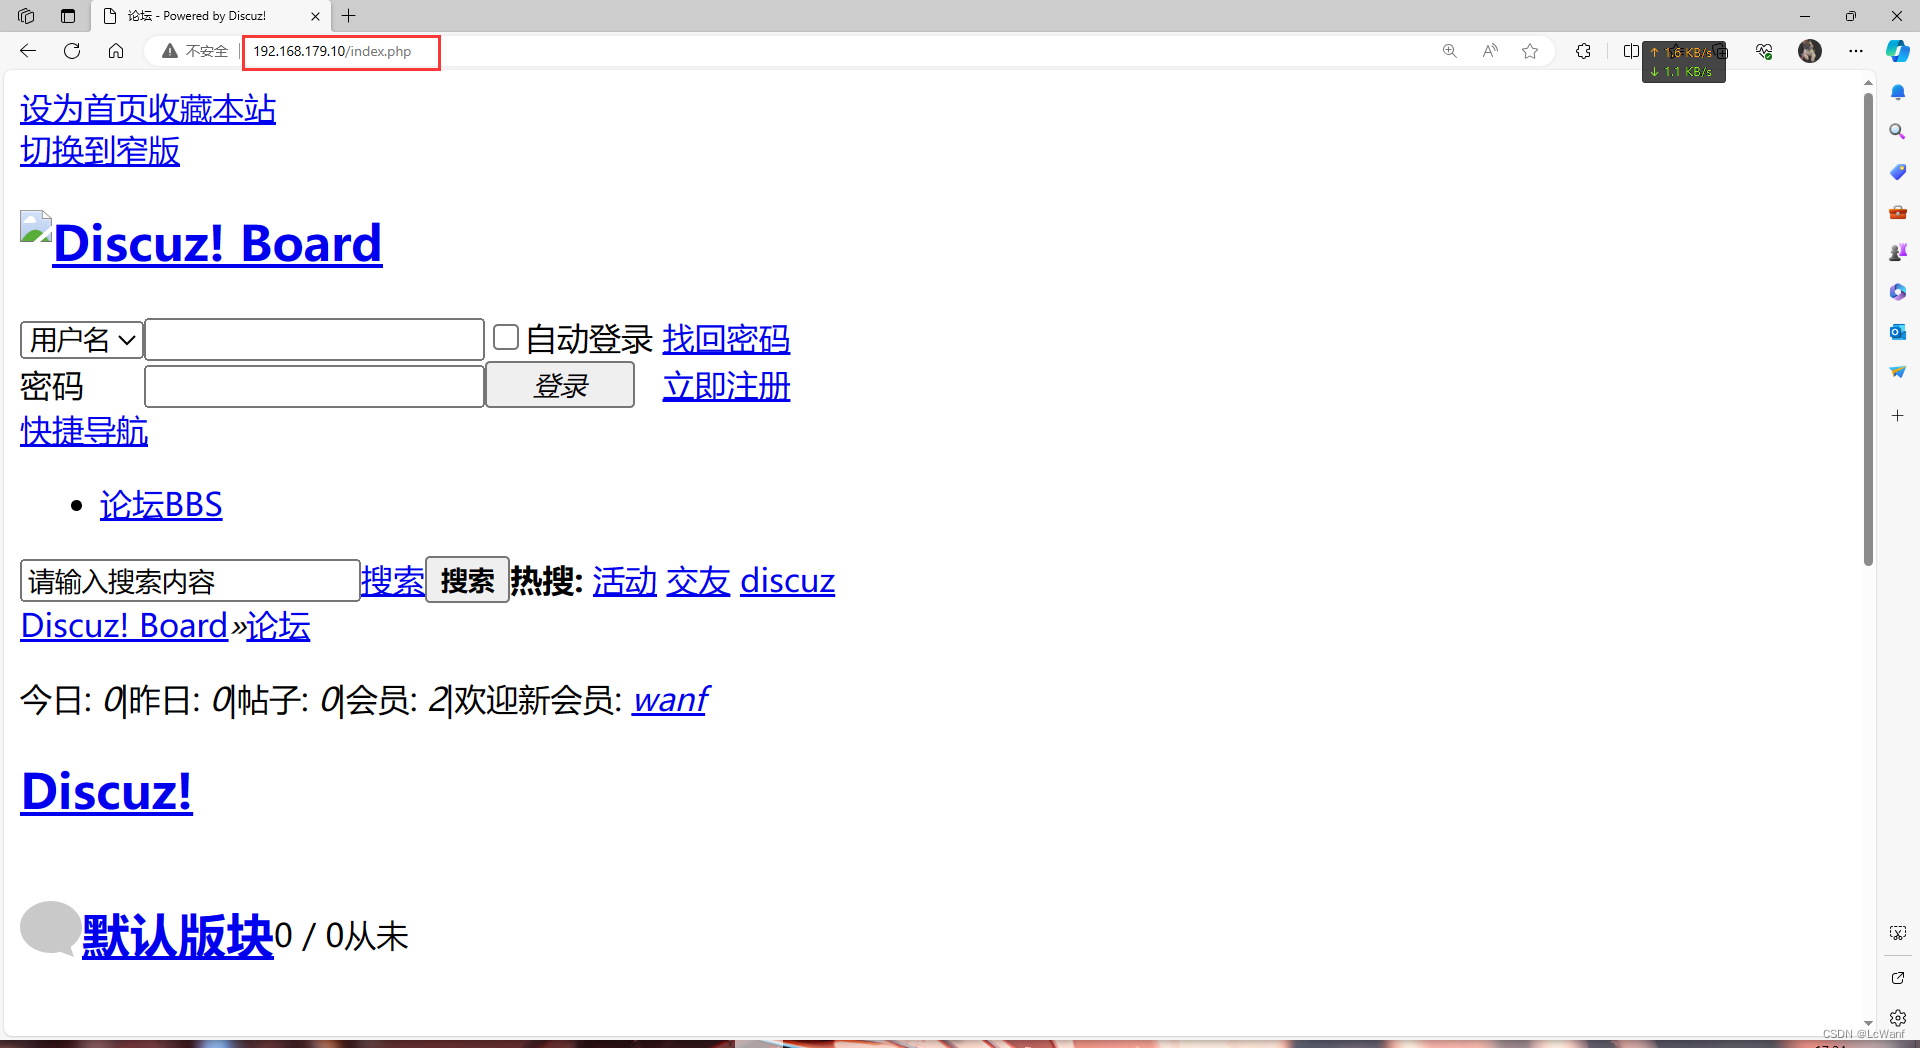The image size is (1920, 1048).
Task: Enable the 自动登录 checkbox
Action: tap(505, 337)
